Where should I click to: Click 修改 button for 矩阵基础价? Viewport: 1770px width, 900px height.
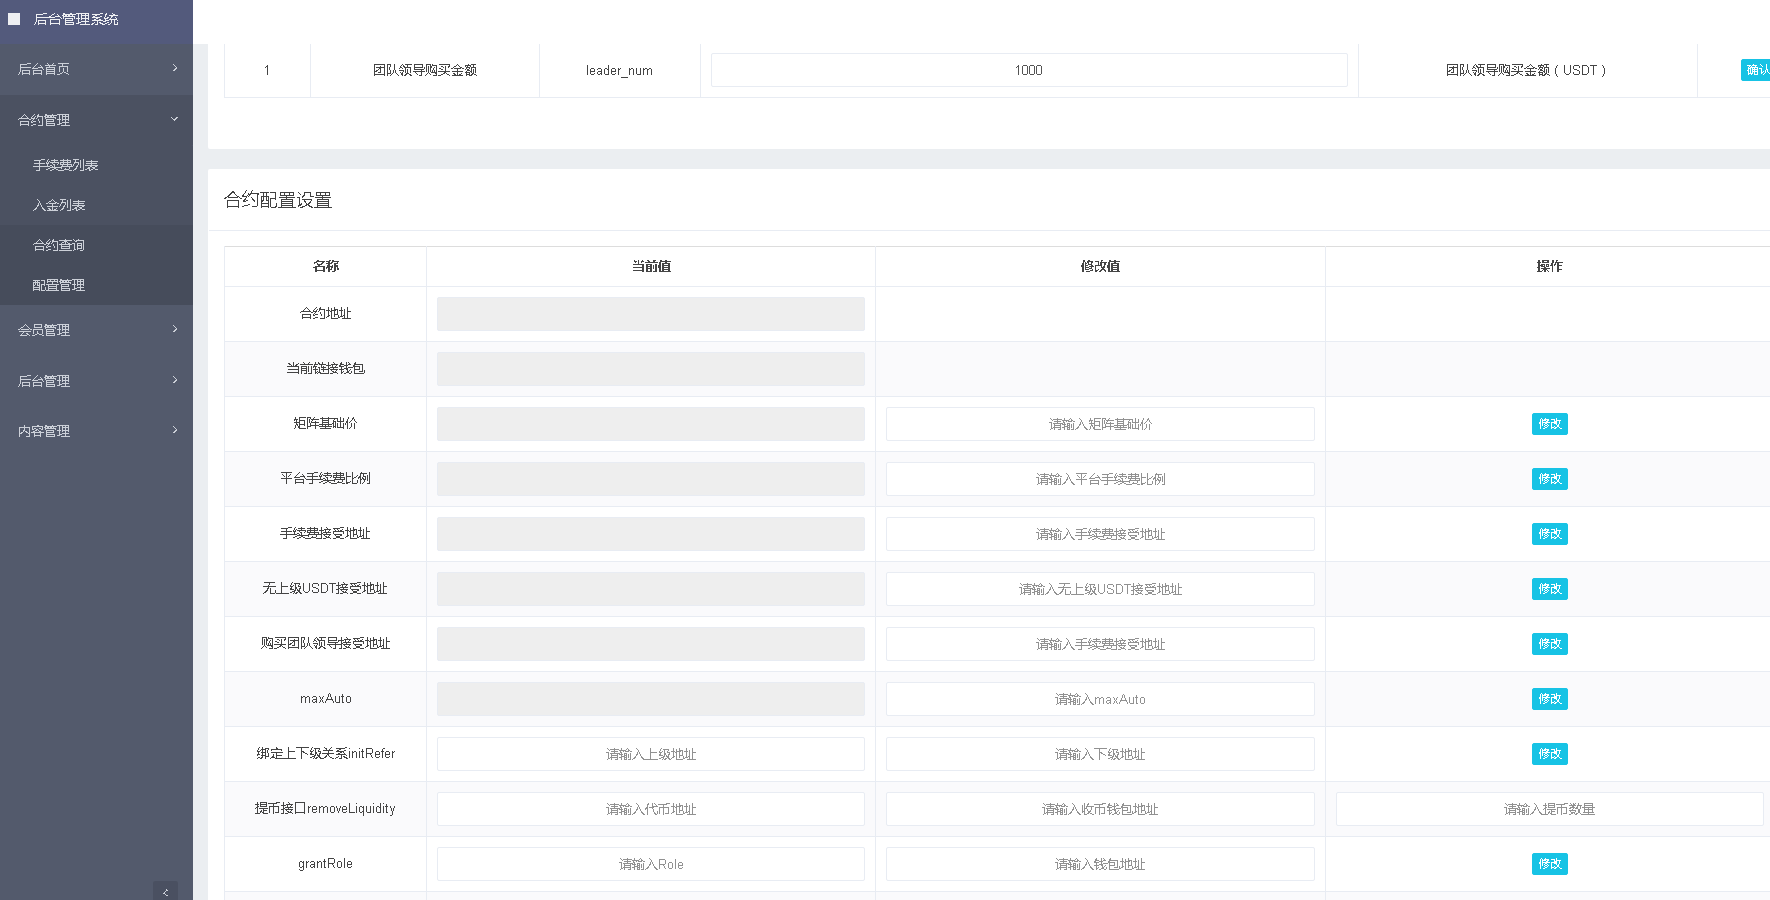coord(1549,424)
